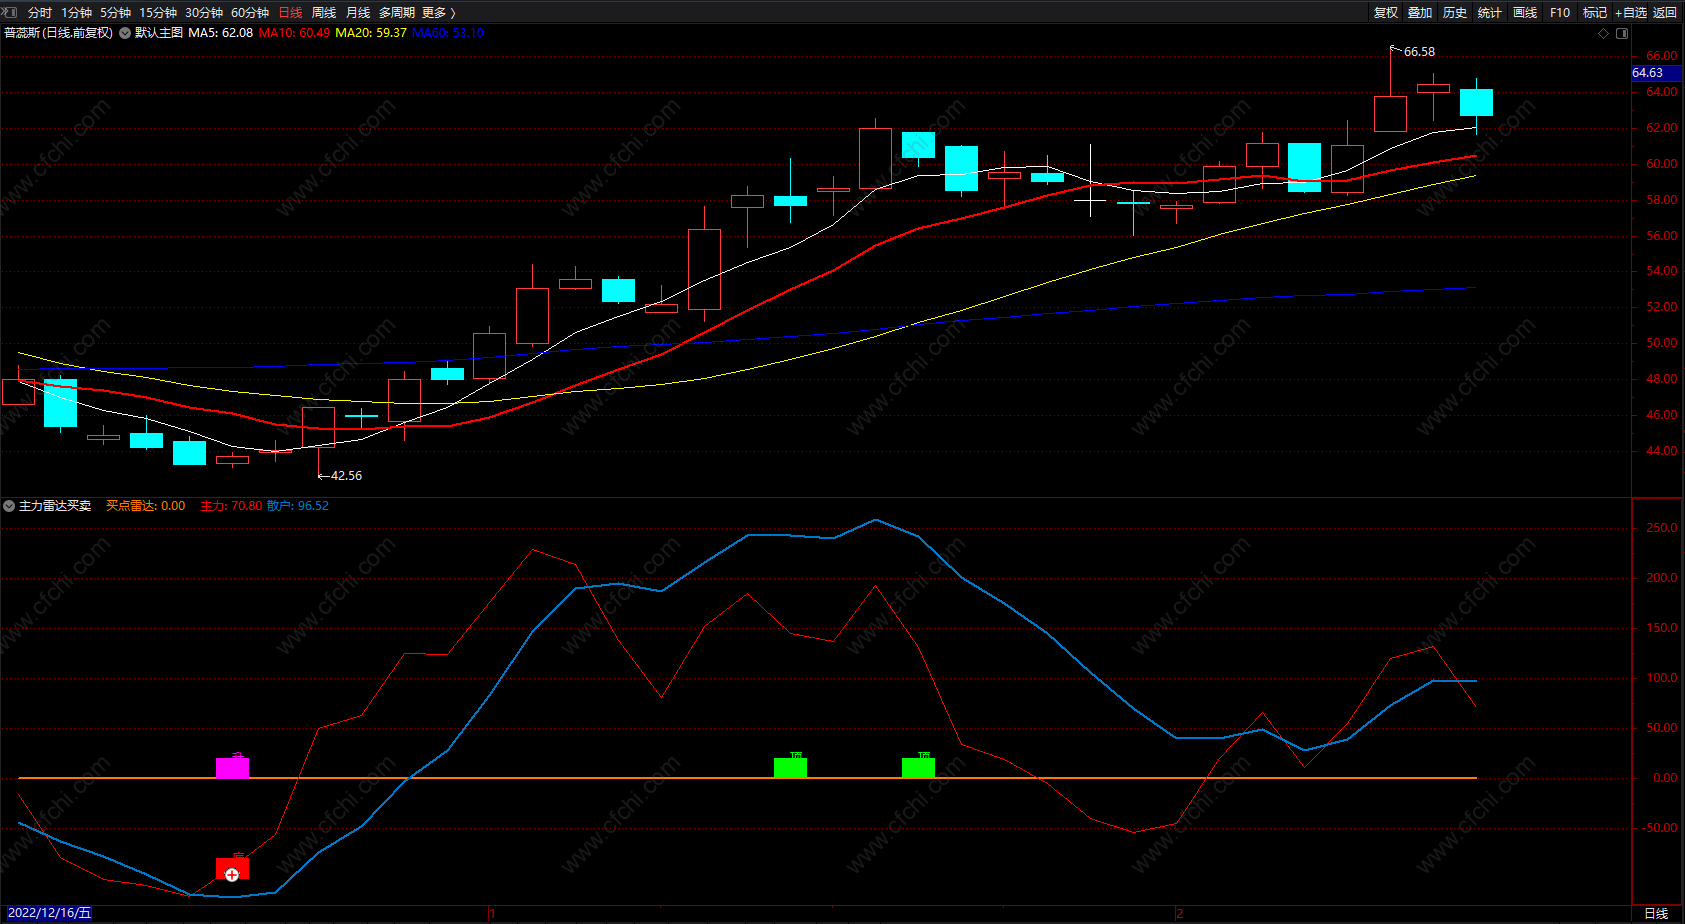Select the 30分钟 period
The width and height of the screenshot is (1685, 924).
click(x=204, y=13)
